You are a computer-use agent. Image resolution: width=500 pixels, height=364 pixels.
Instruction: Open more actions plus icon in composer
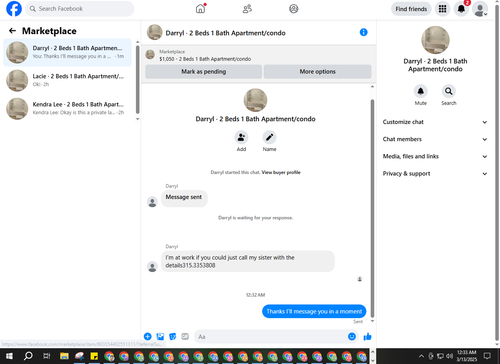[148, 337]
